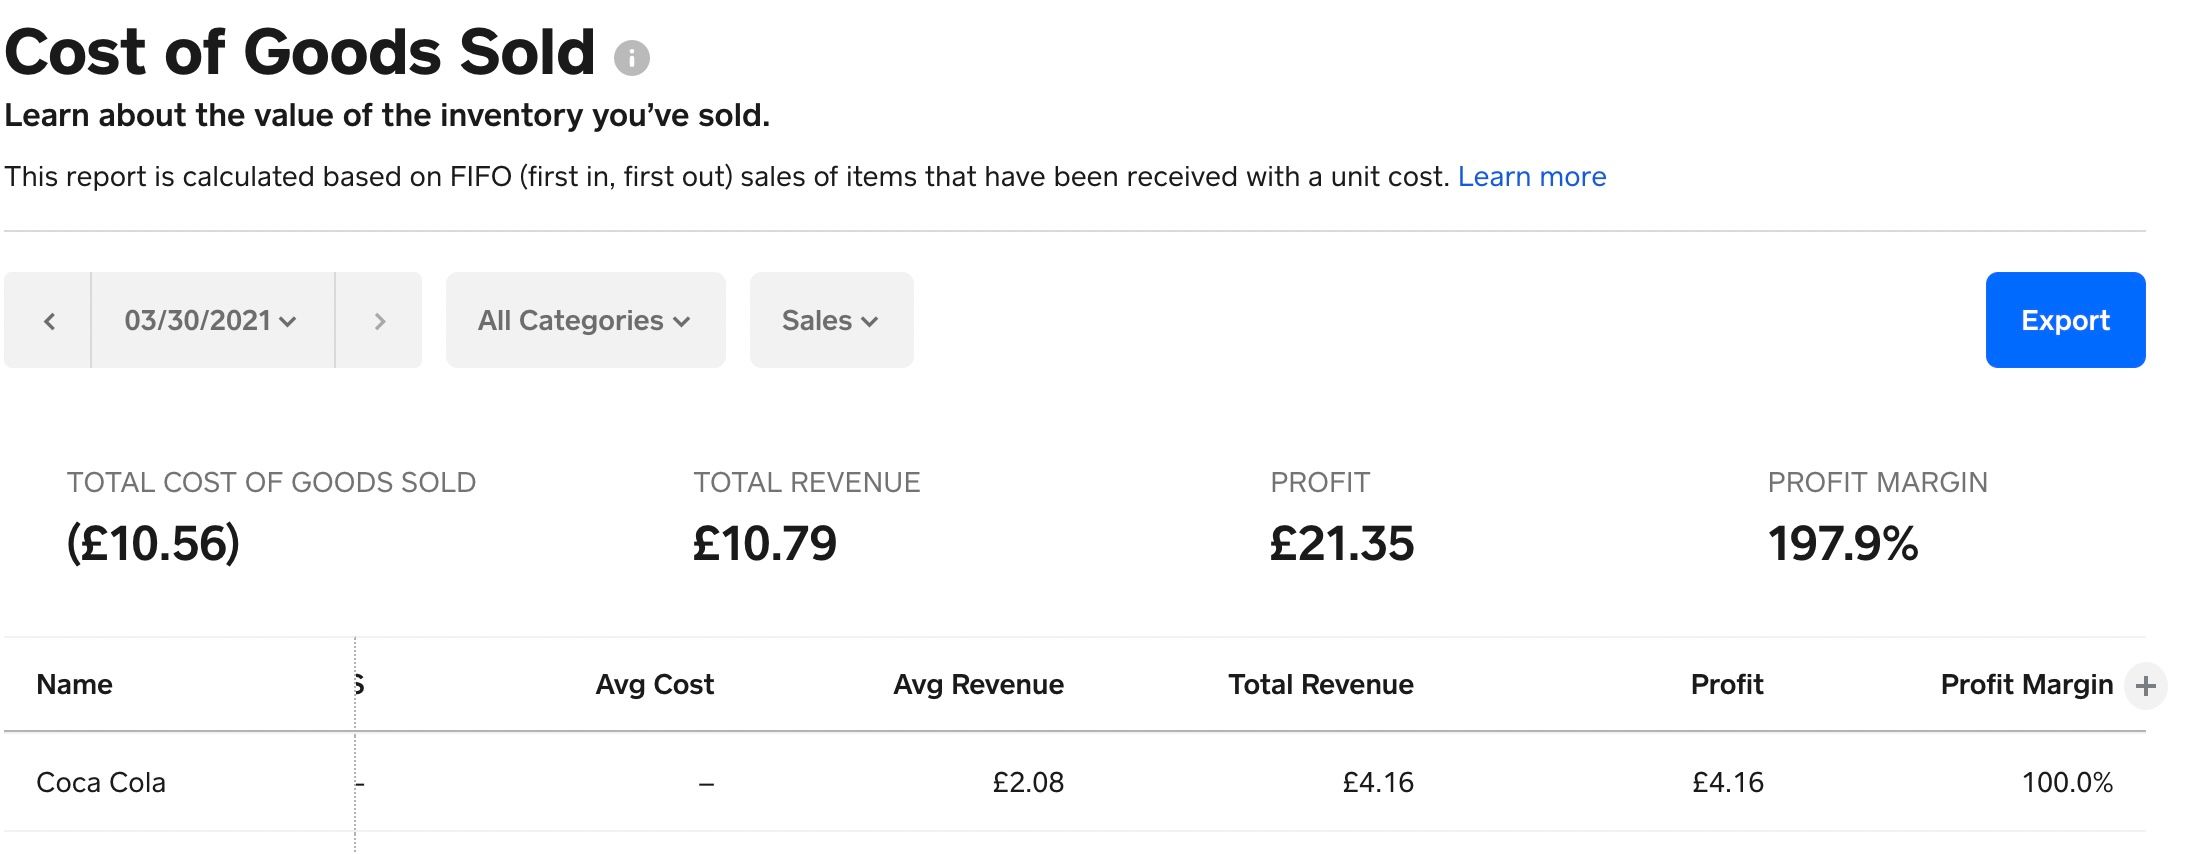Sort by the Total Revenue column header
This screenshot has height=854, width=2188.
pos(1320,684)
